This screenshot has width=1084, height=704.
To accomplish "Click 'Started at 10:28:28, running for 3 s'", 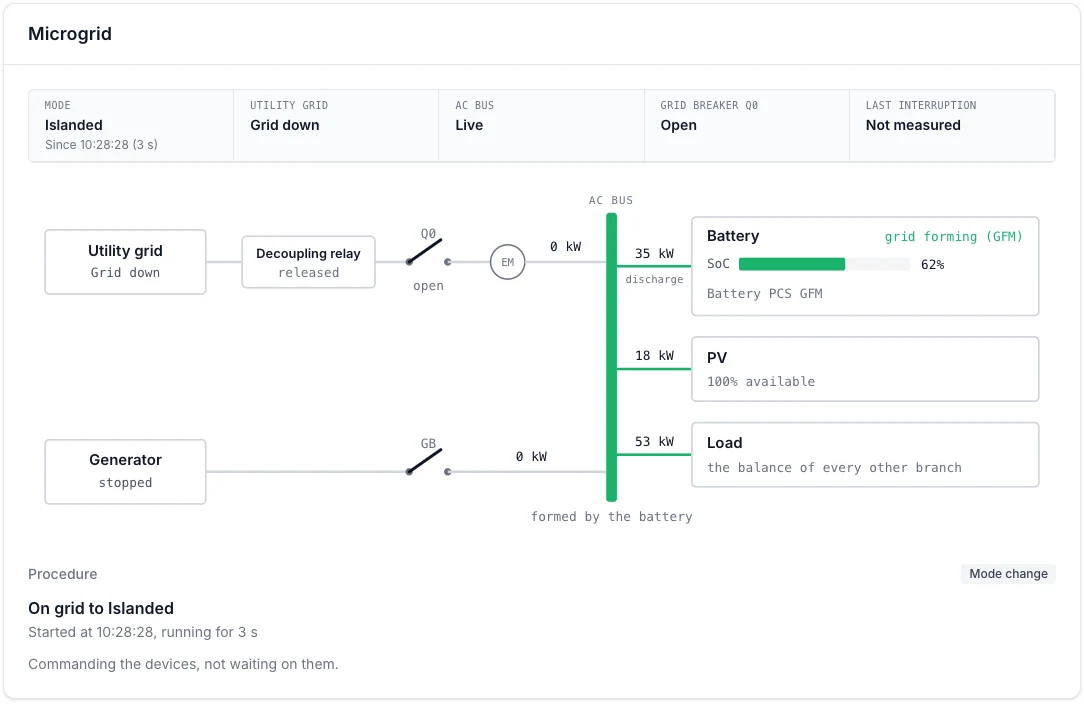I will [143, 632].
